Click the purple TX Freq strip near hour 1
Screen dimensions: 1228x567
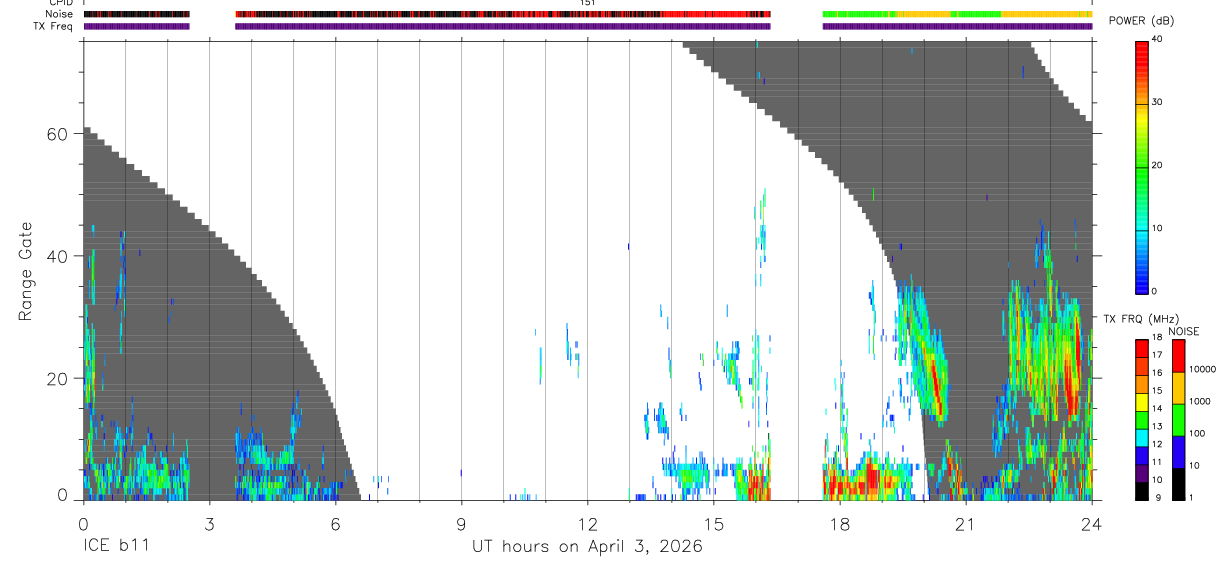(x=136, y=26)
